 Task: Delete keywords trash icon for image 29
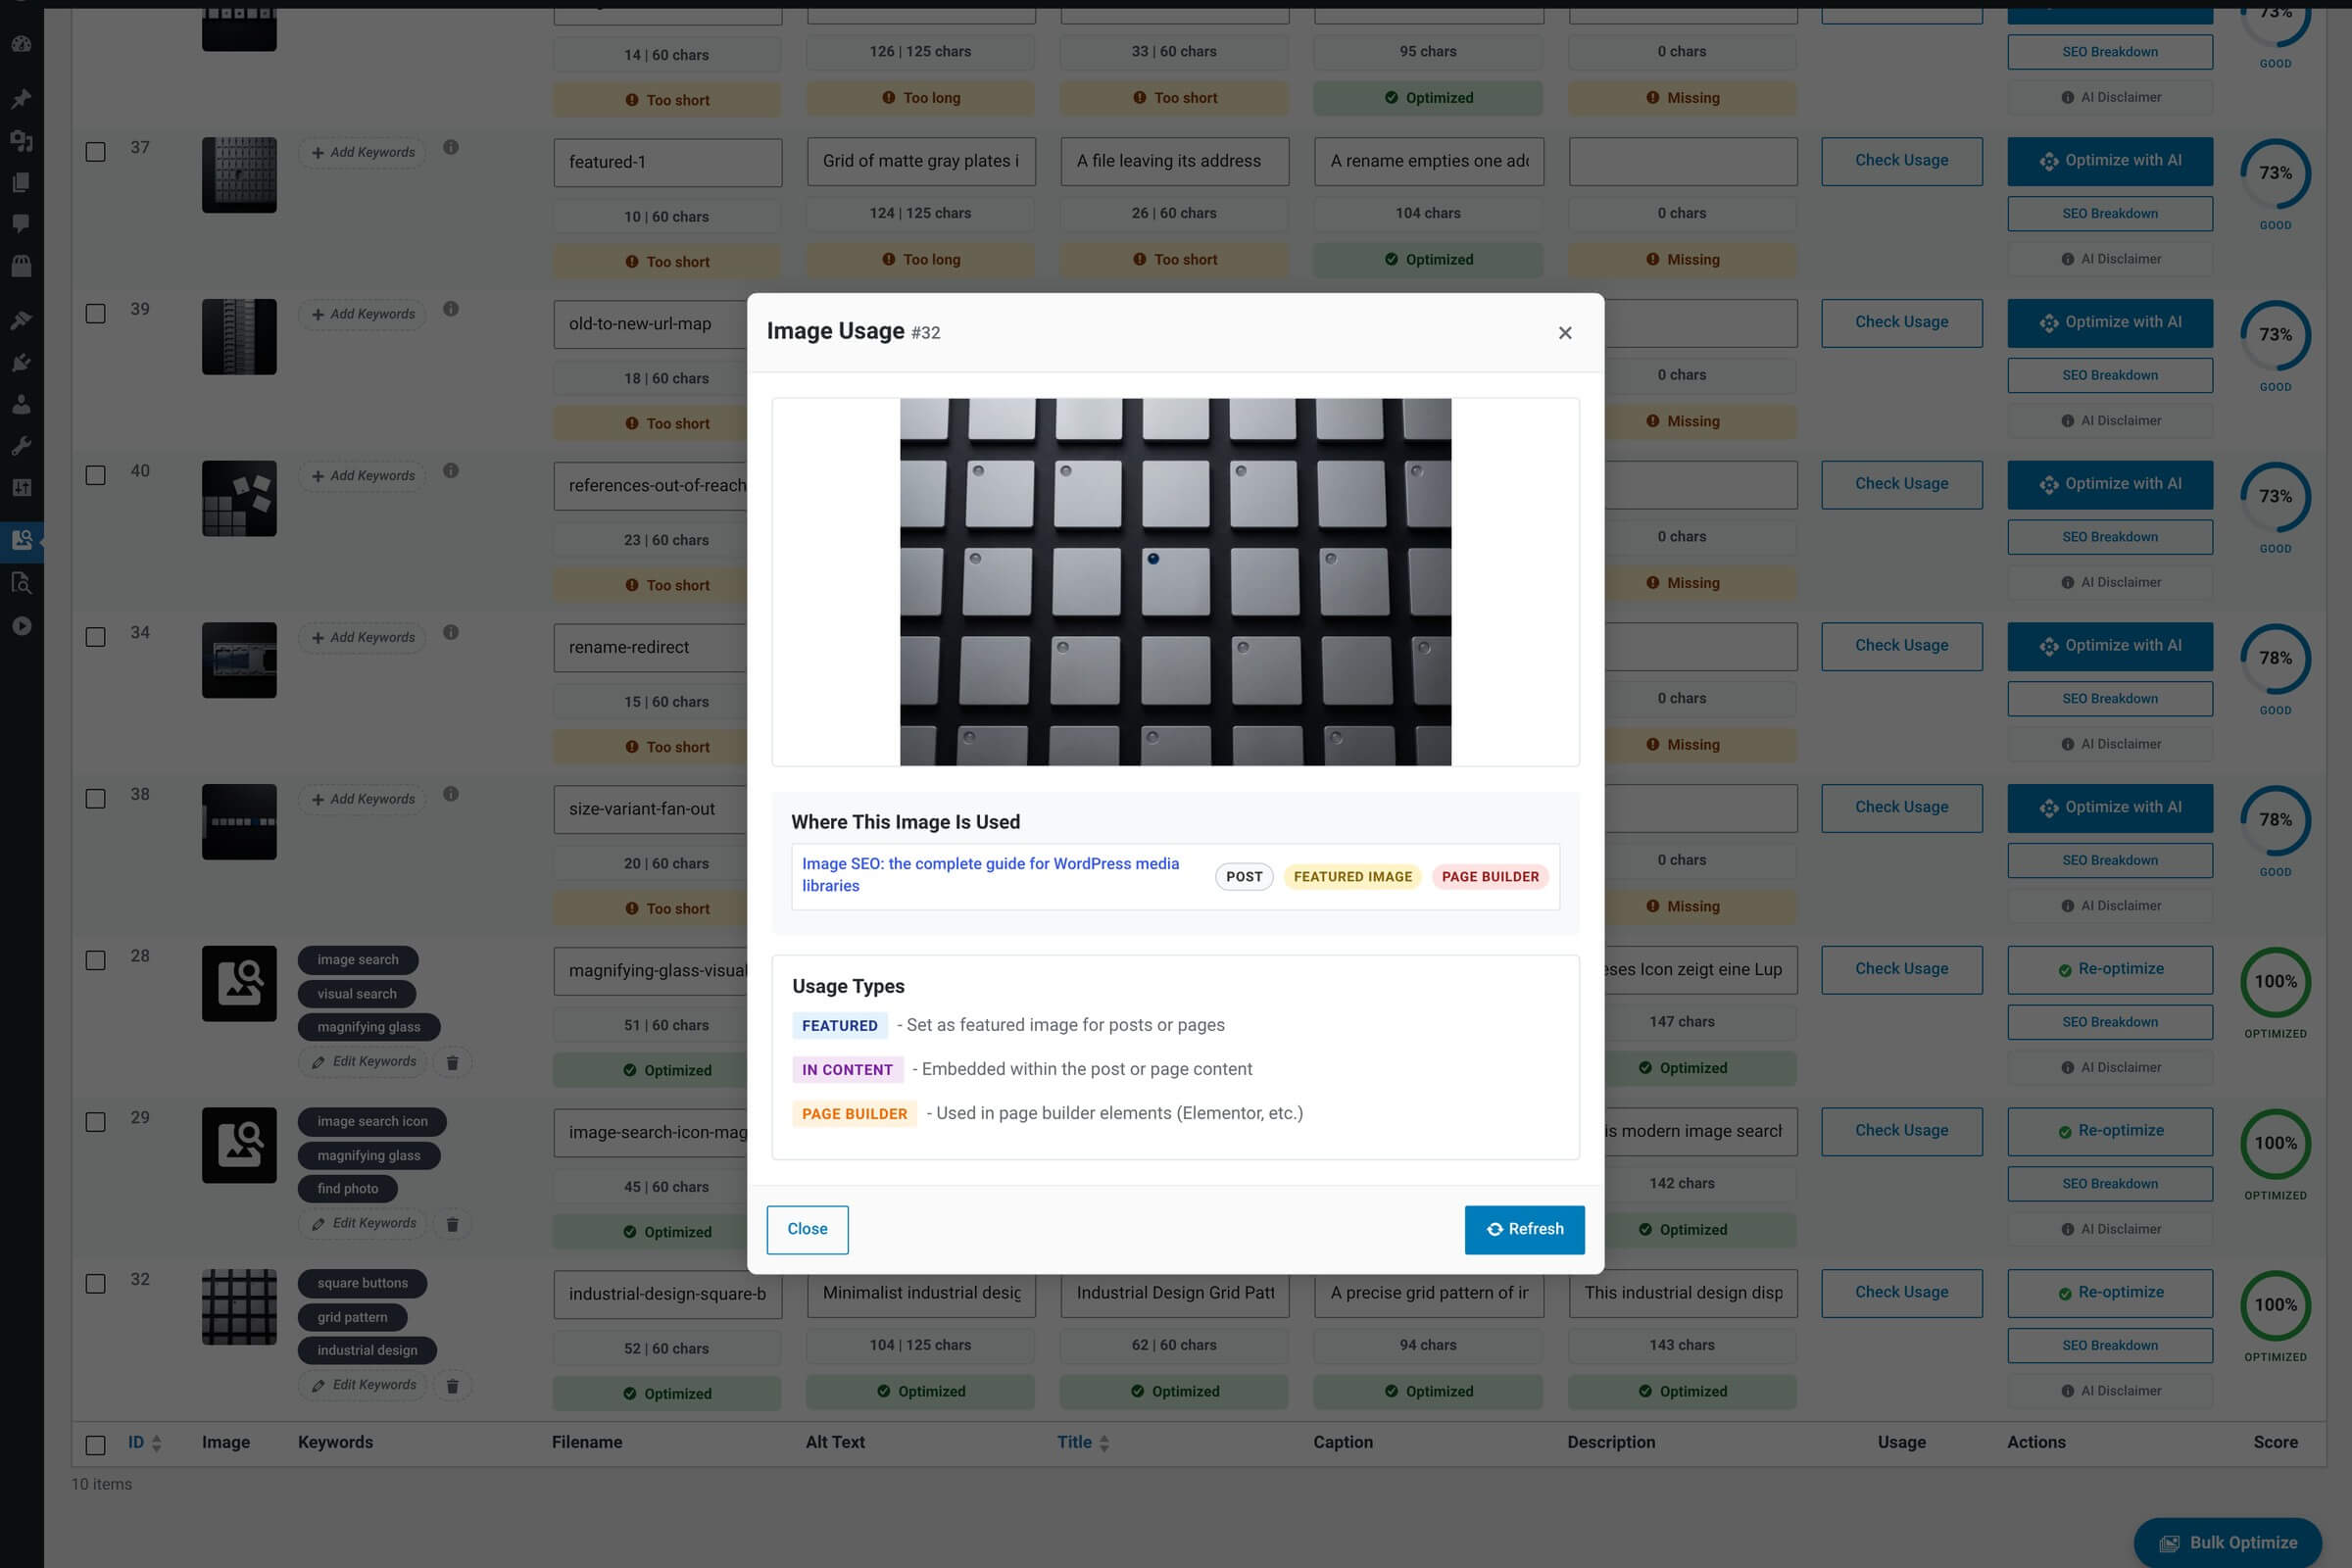pos(452,1225)
